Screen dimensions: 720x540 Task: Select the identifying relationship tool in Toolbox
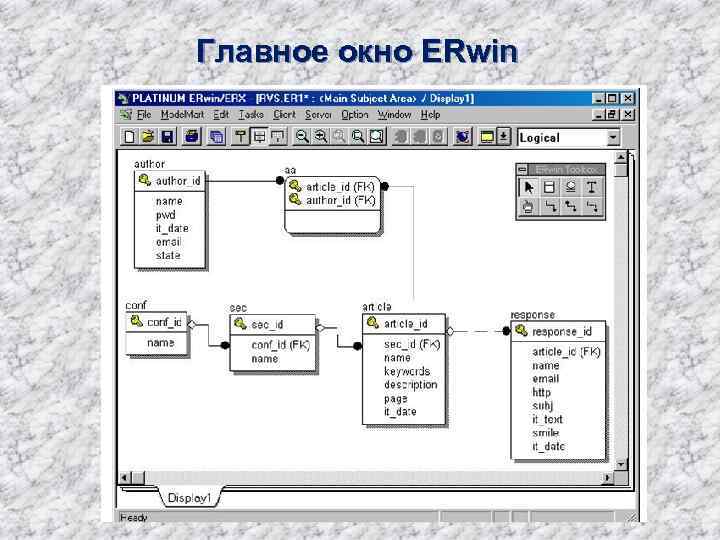click(x=549, y=207)
